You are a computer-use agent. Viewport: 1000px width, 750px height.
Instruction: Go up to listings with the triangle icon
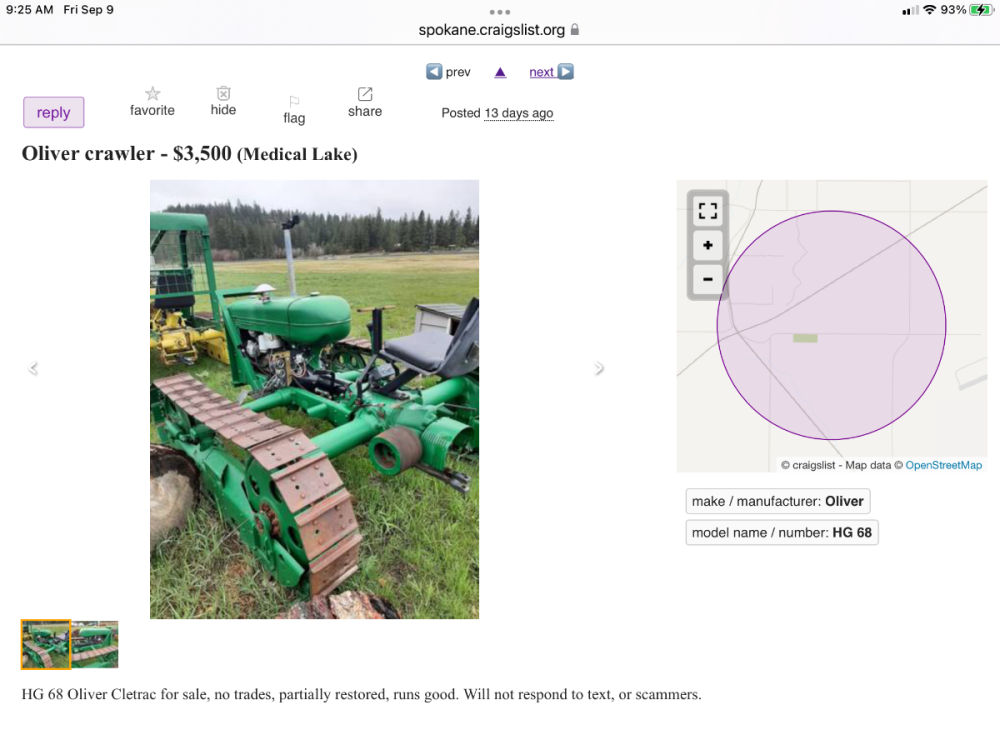pos(500,72)
